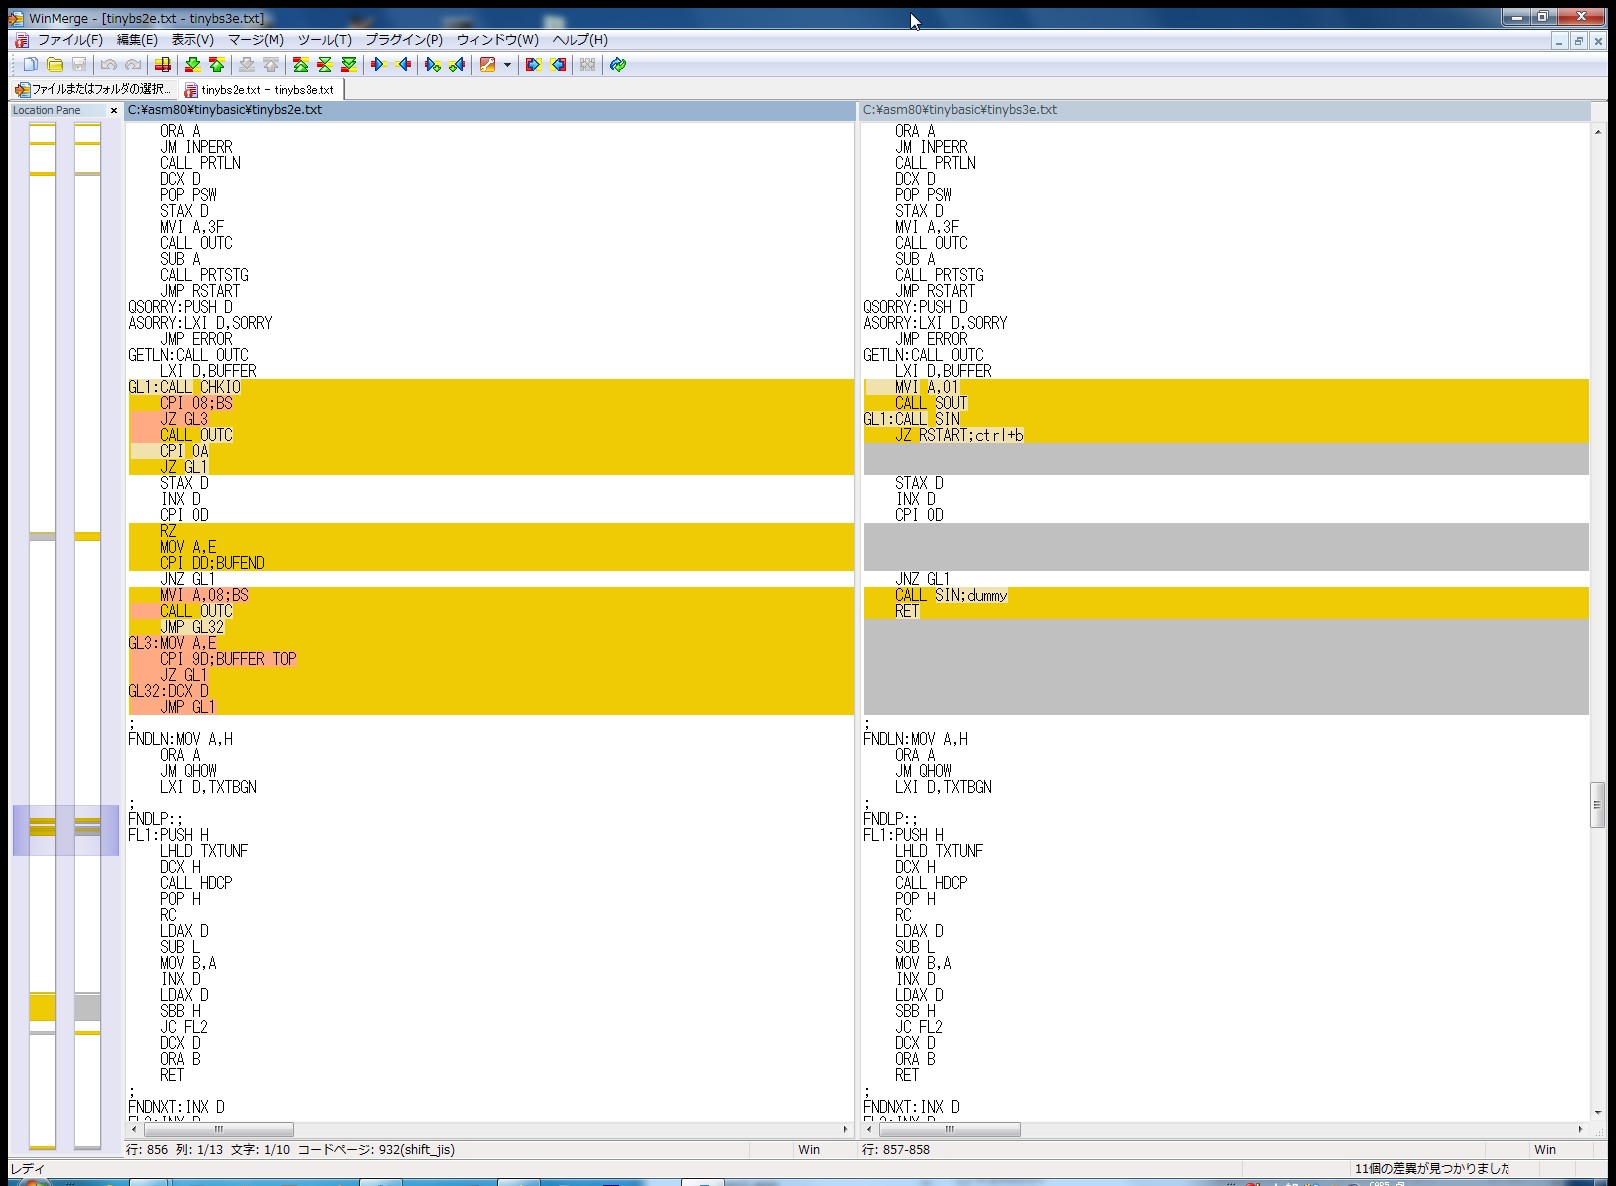Image resolution: width=1616 pixels, height=1186 pixels.
Task: Click the grayed previous conflict icon
Action: (271, 65)
